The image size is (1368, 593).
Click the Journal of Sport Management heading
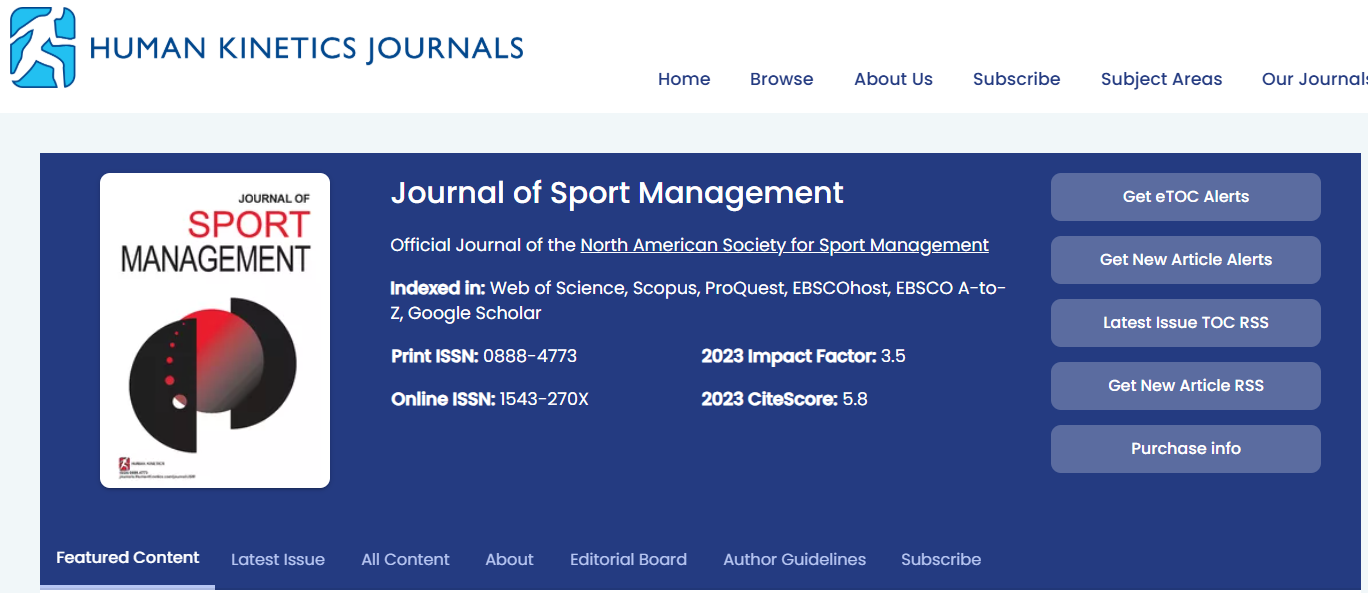[617, 193]
